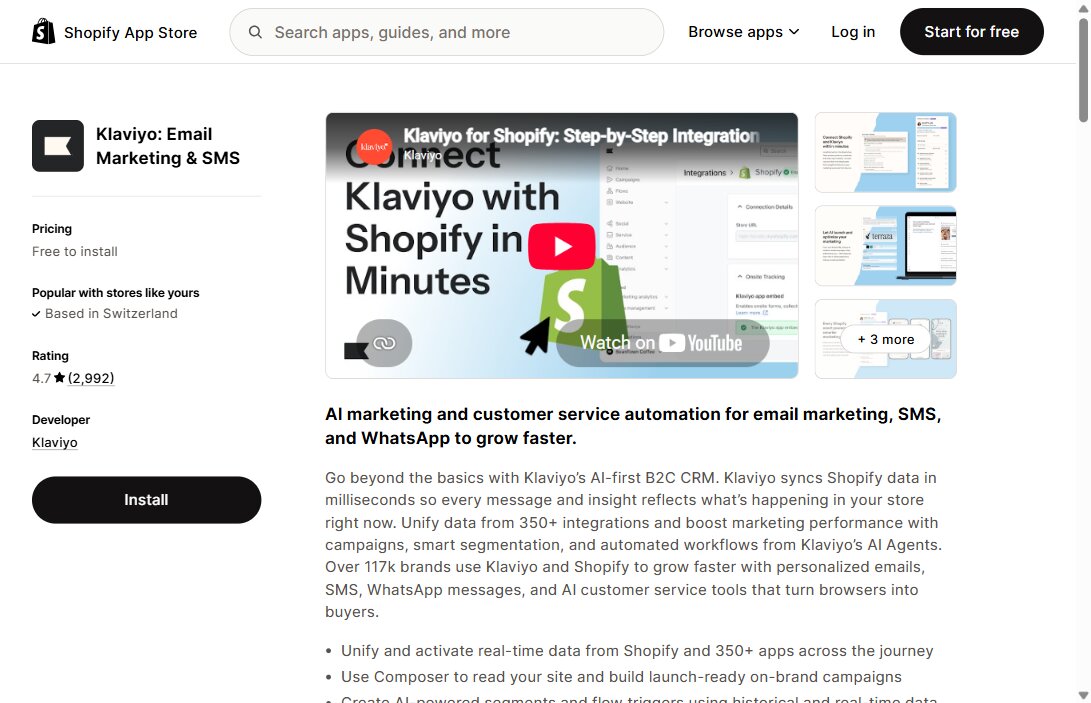Open the second screenshot thumbnail with the laptop

885,246
